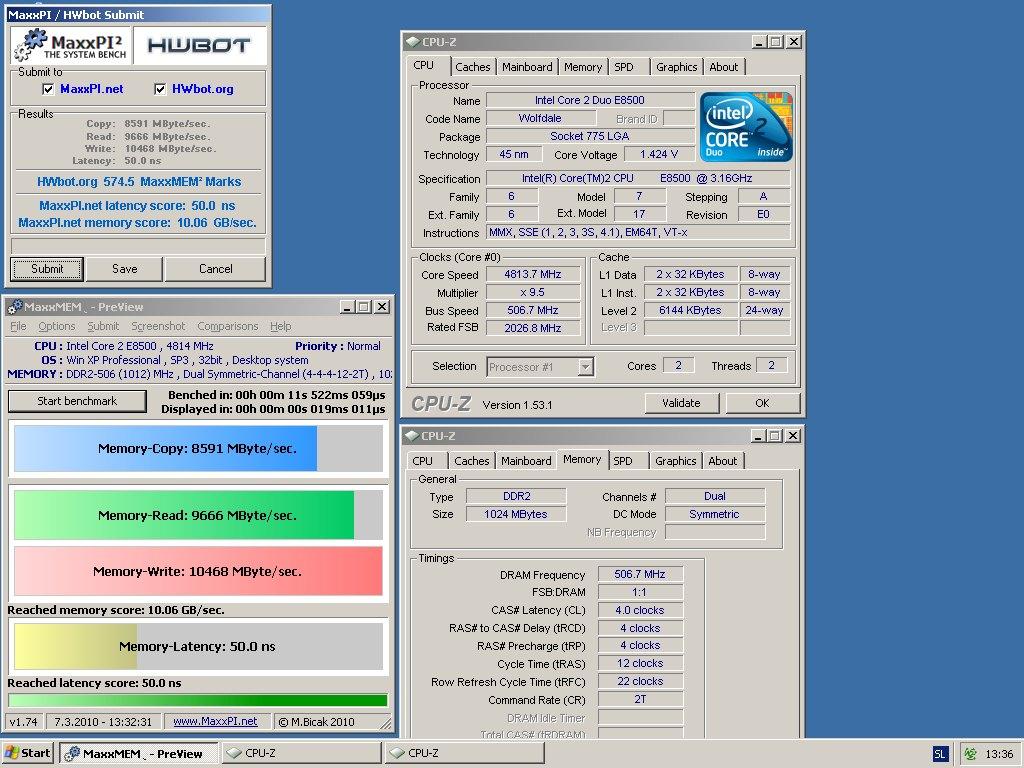The width and height of the screenshot is (1024, 768).
Task: Click Submit button in HWbot Submit dialog
Action: coord(47,268)
